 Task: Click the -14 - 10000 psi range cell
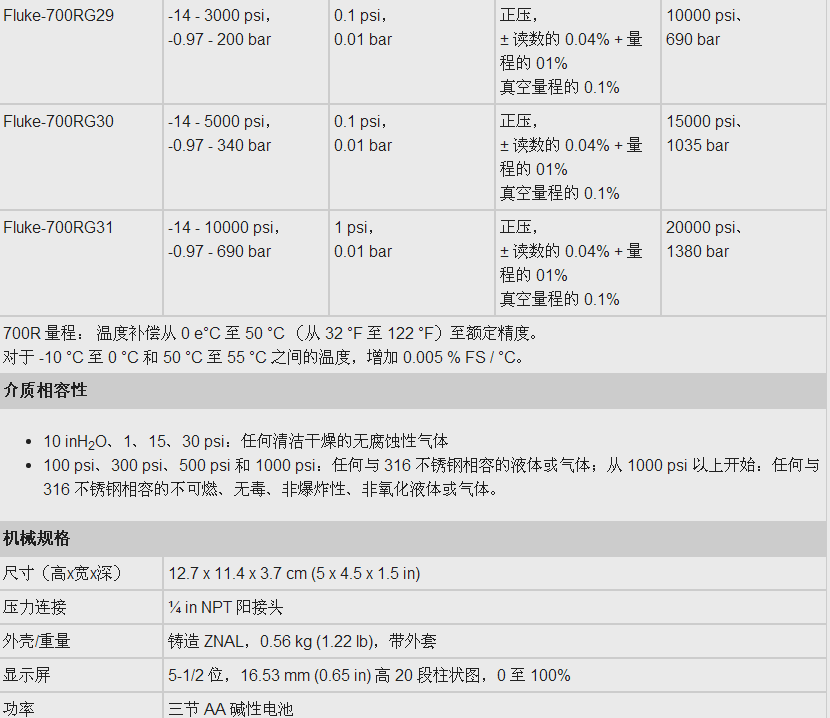point(224,240)
